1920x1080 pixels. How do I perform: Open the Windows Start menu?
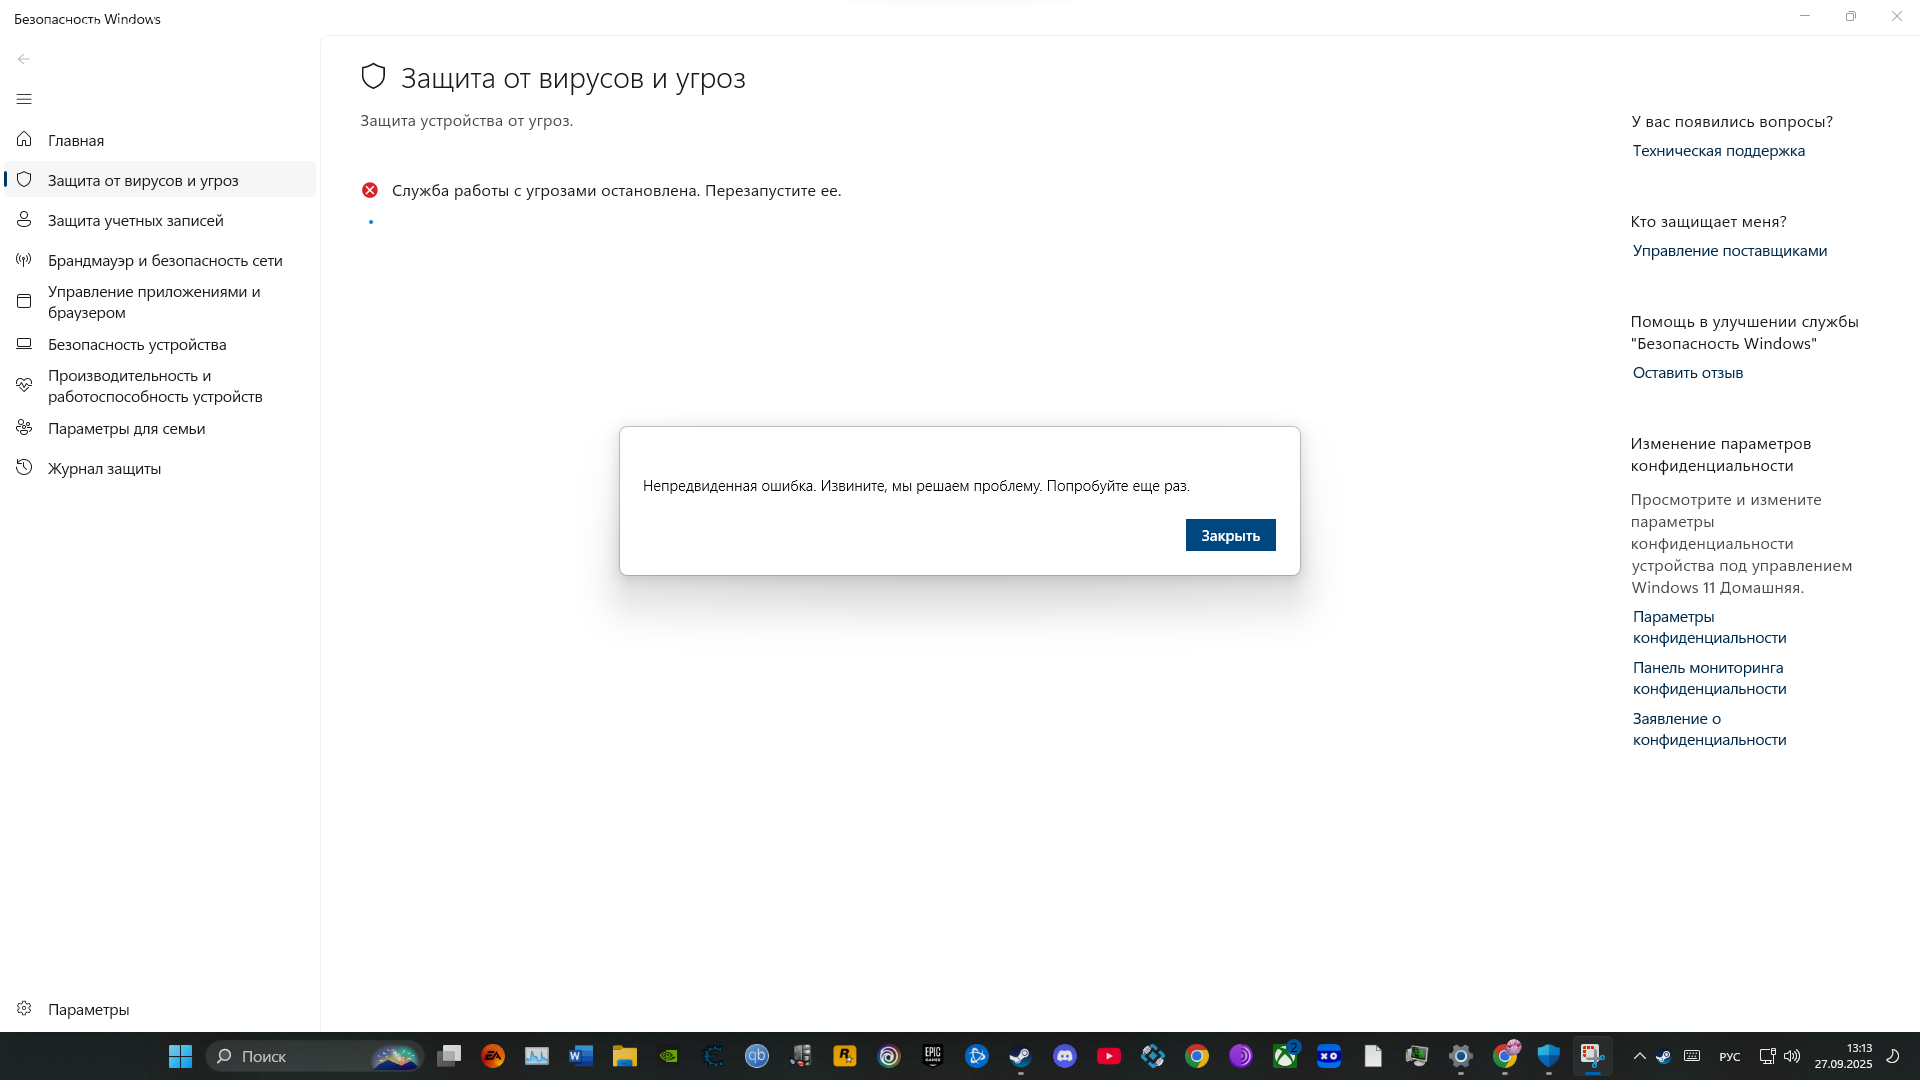click(x=180, y=1056)
